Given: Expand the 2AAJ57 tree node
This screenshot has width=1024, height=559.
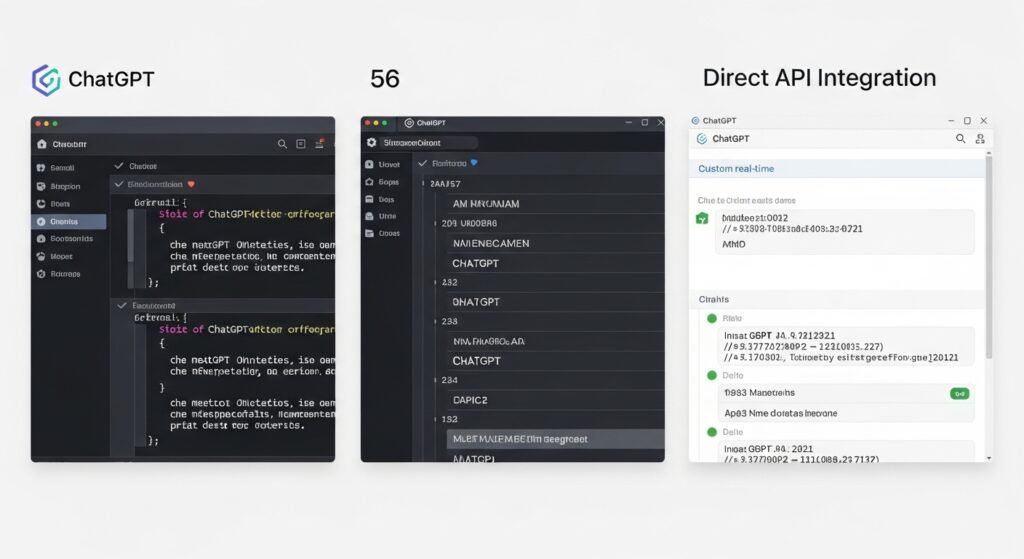Looking at the screenshot, I should [x=423, y=184].
